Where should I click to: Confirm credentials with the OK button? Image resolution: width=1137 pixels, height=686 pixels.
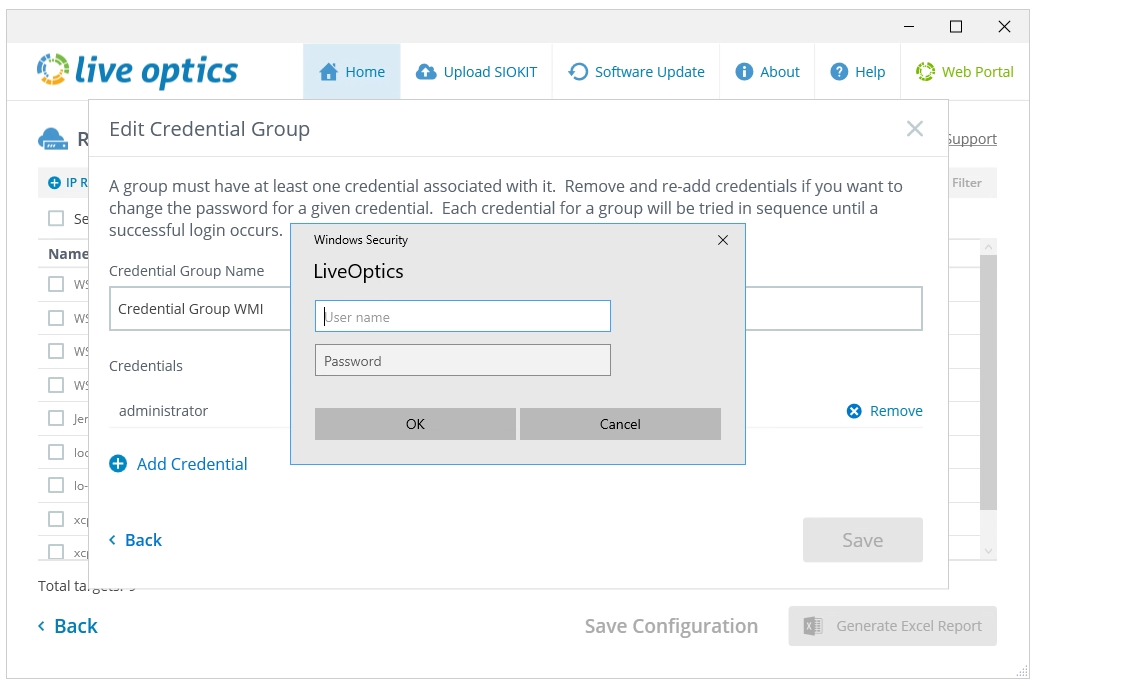point(415,424)
